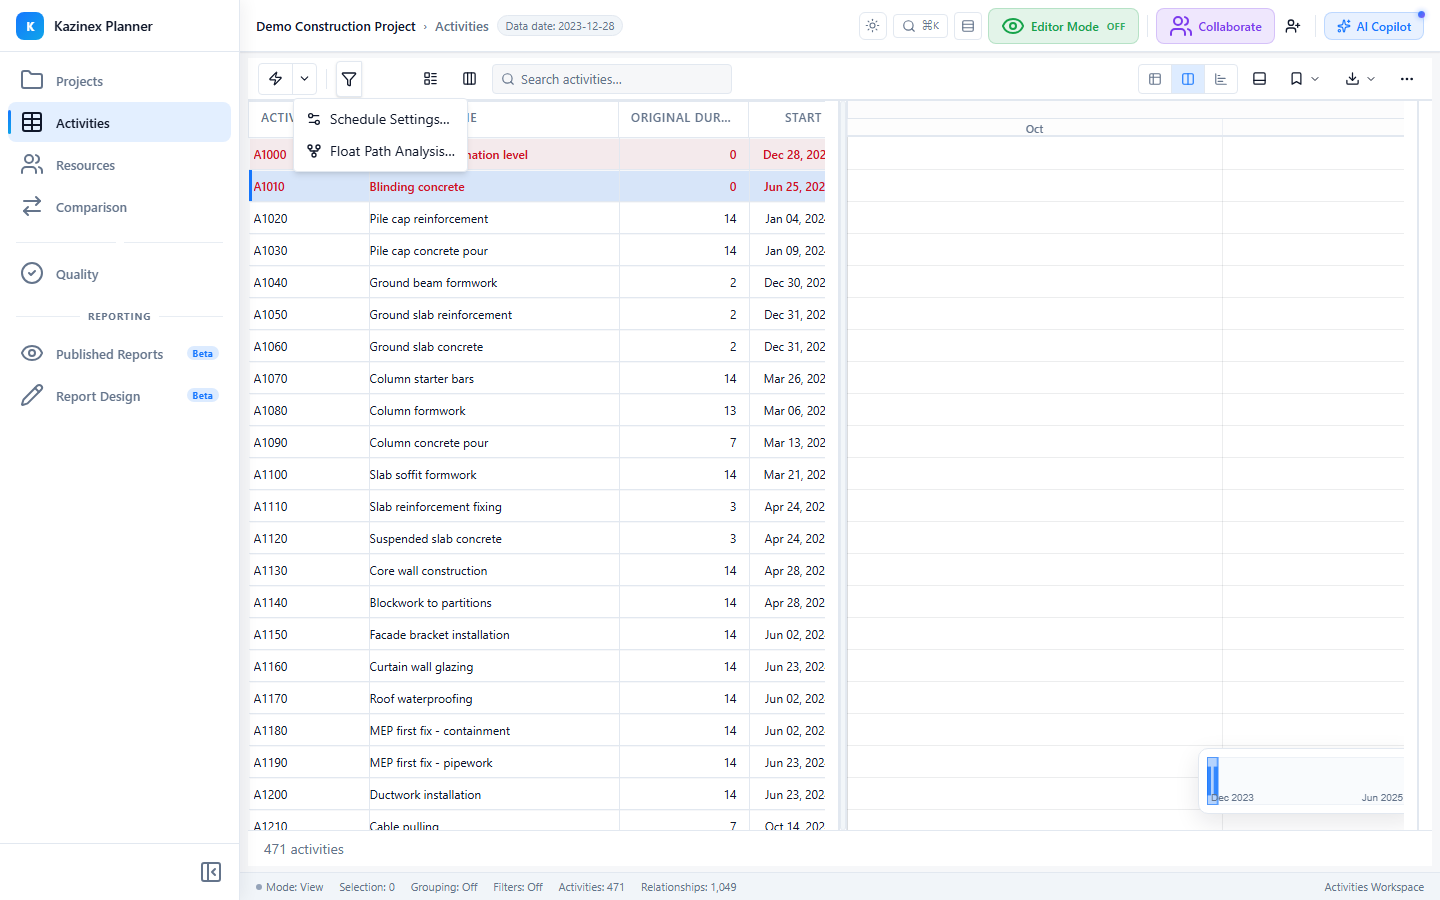
Task: Click the add user invite icon
Action: tap(1293, 26)
